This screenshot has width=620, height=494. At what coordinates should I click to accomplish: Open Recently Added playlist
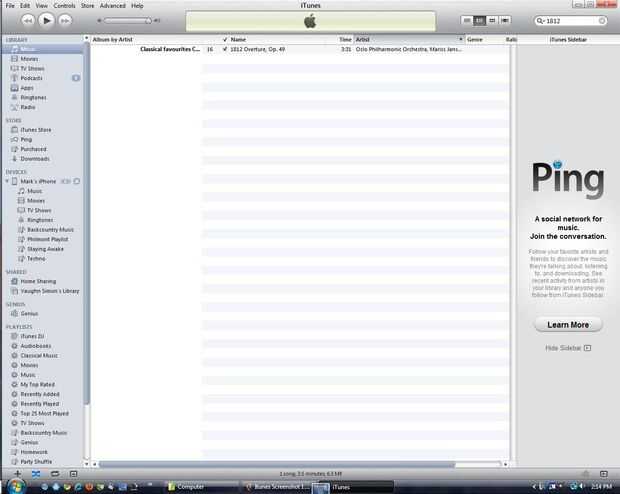[40, 394]
